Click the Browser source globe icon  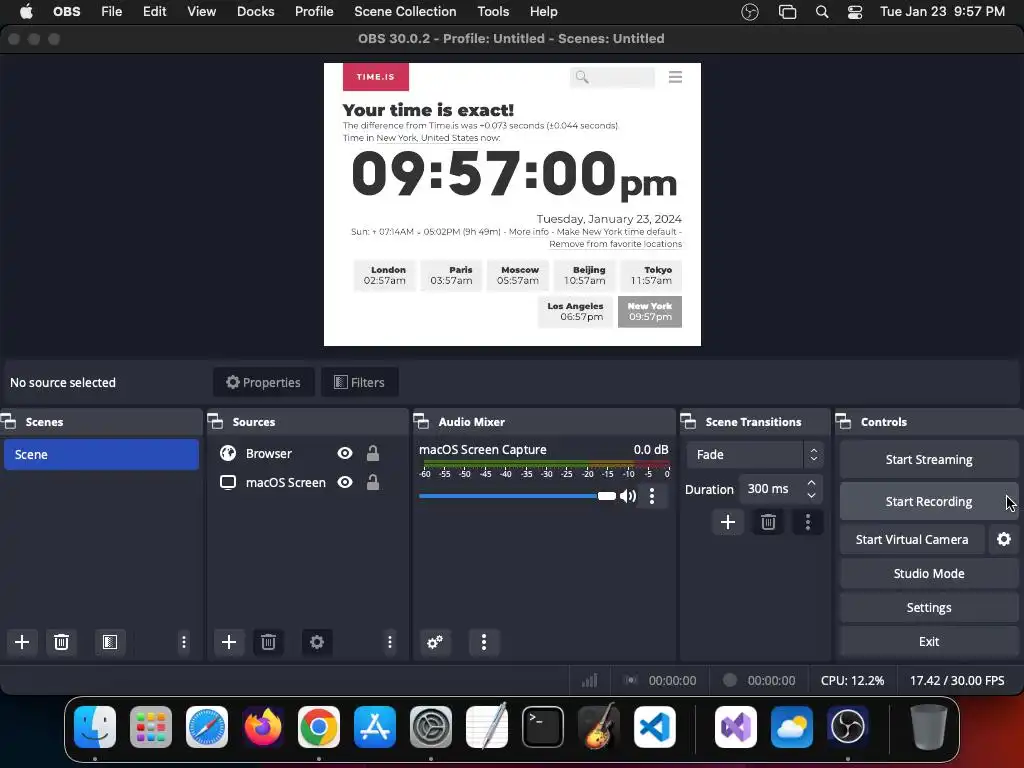click(228, 453)
